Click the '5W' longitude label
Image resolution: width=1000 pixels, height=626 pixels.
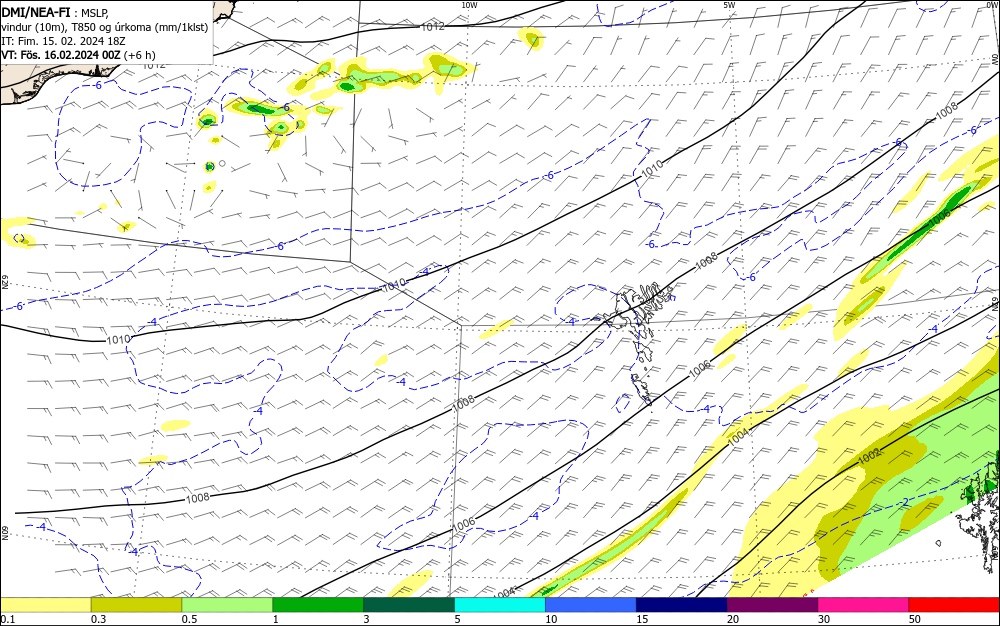coord(730,5)
